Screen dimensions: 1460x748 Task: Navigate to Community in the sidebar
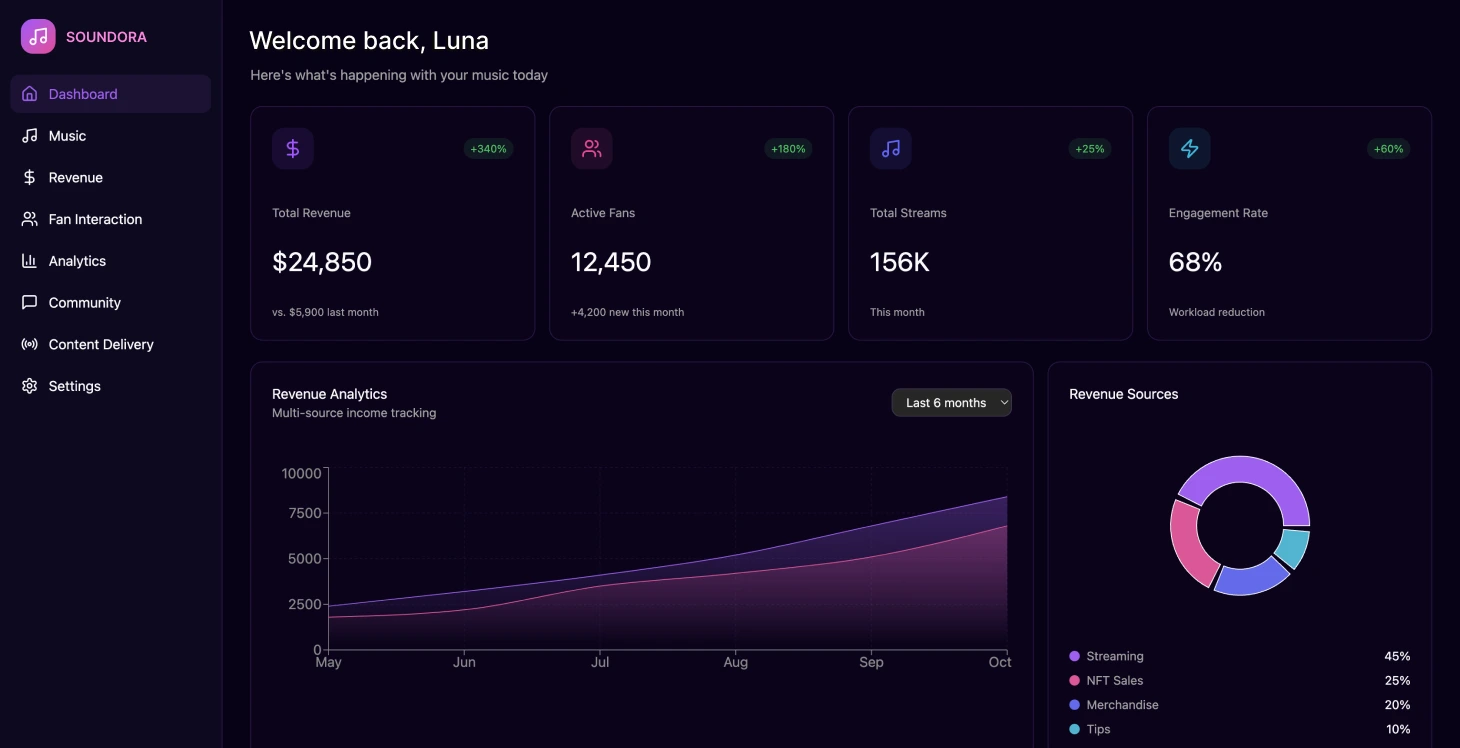pos(84,303)
